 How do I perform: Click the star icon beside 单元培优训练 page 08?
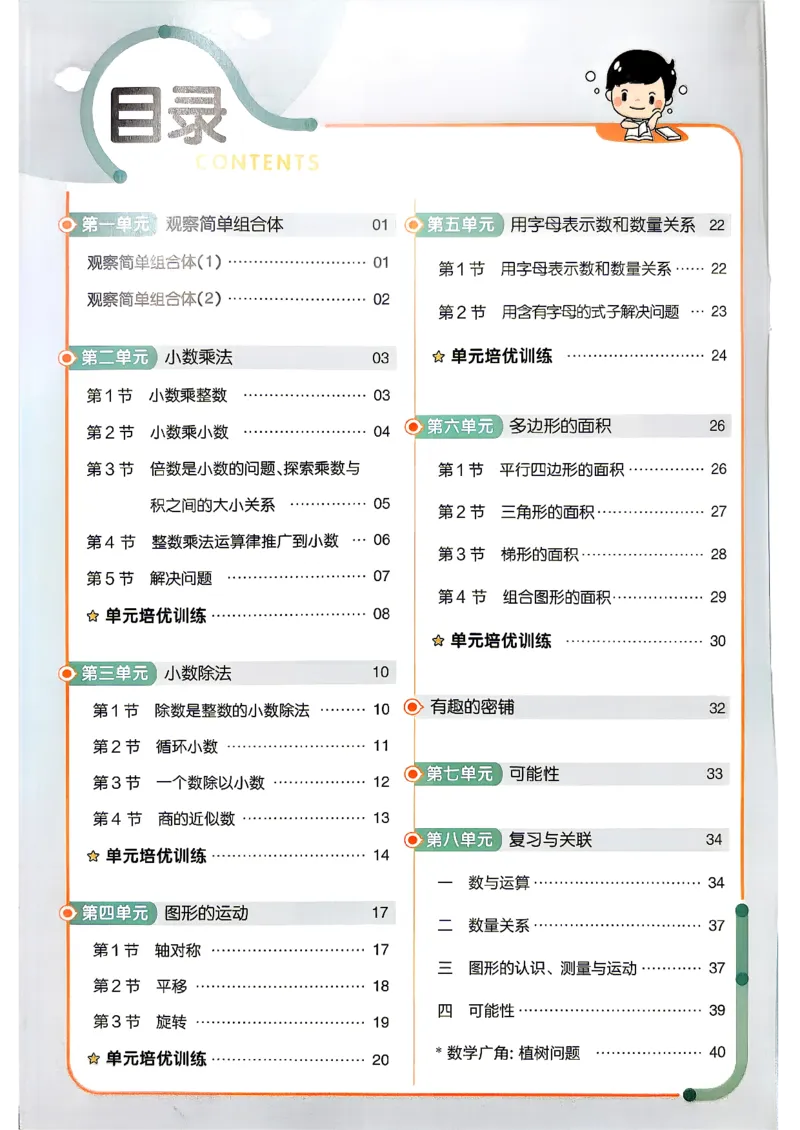click(92, 616)
